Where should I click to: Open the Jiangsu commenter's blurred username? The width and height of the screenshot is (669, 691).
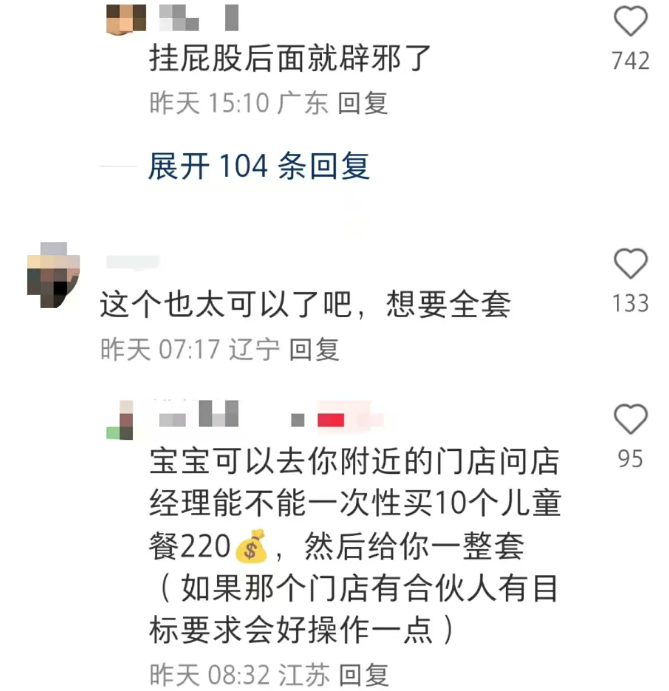pos(198,413)
